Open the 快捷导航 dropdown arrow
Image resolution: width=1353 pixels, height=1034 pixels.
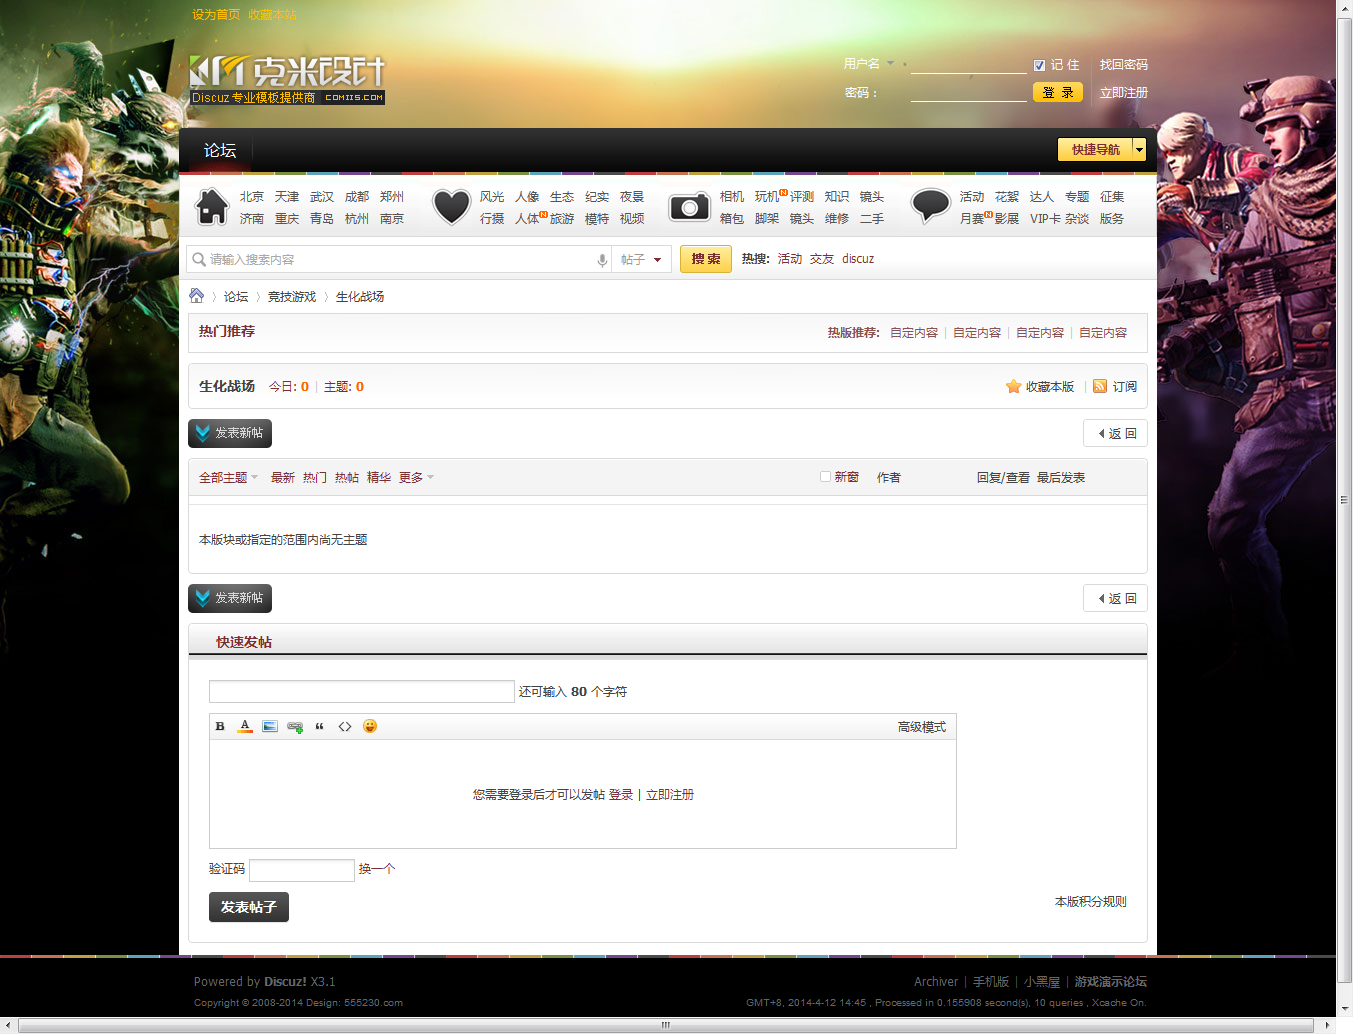click(x=1139, y=149)
